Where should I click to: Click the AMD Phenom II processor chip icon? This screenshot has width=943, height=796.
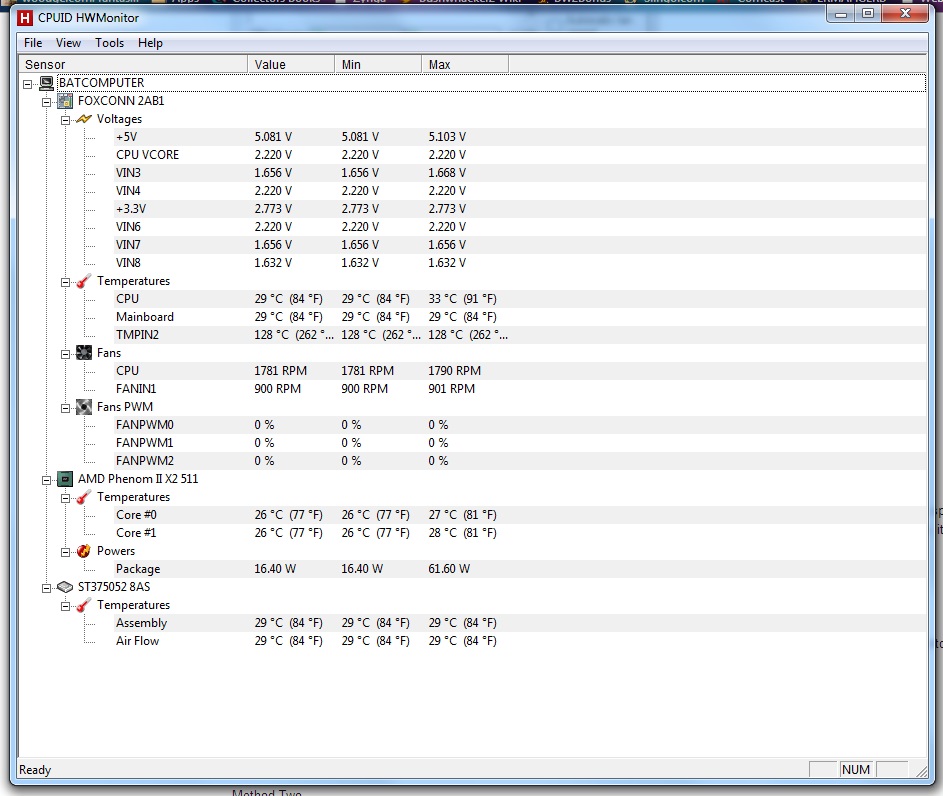[x=65, y=479]
